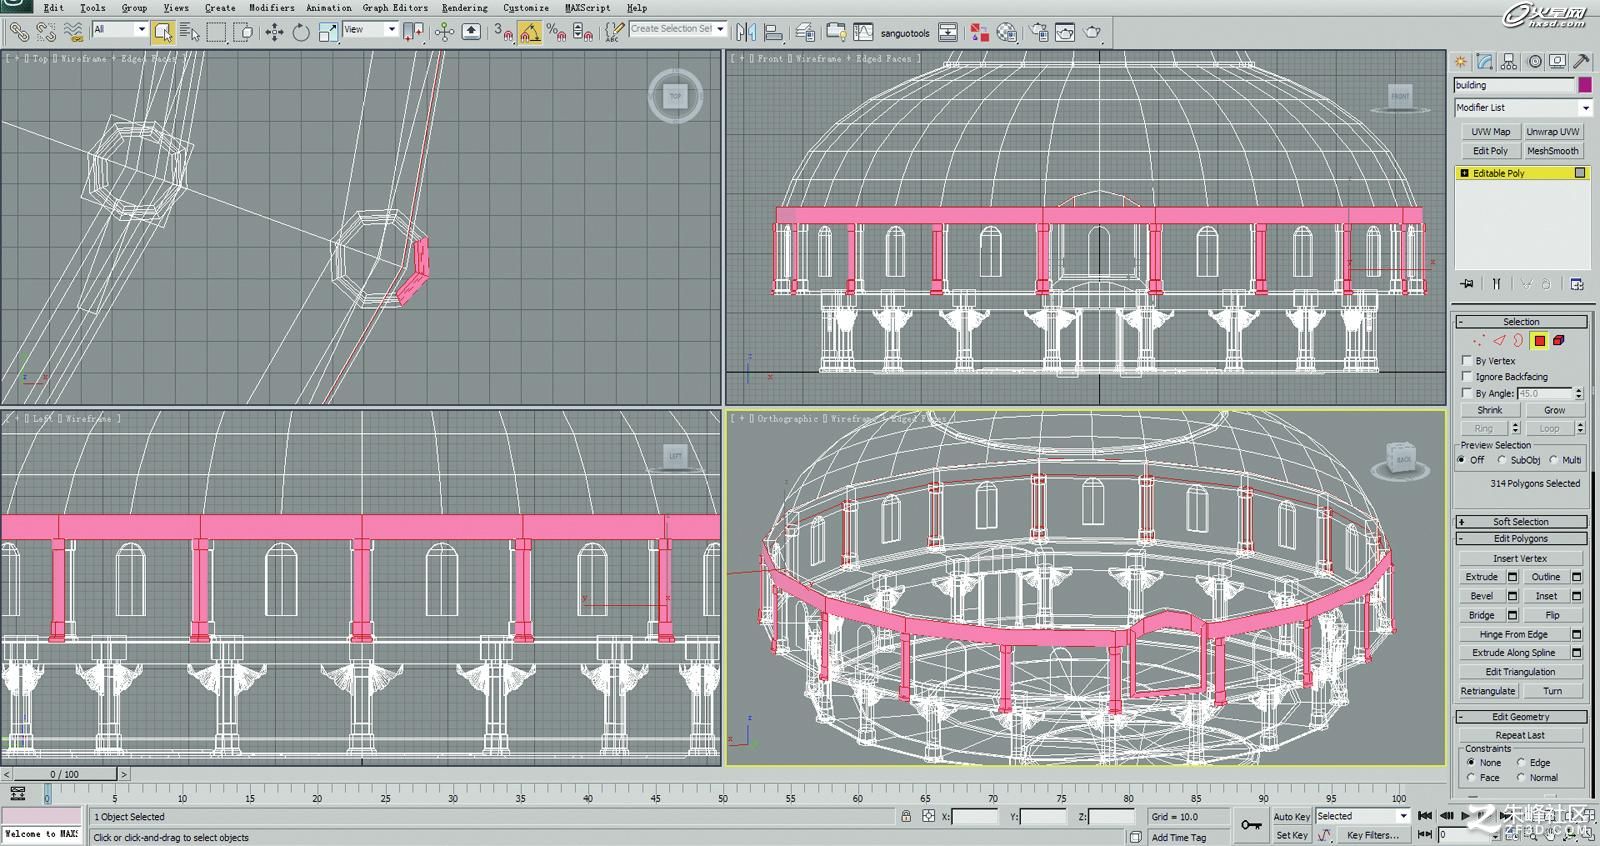Select Preview Selection SubObj radio
Viewport: 1600px width, 846px height.
[1502, 460]
